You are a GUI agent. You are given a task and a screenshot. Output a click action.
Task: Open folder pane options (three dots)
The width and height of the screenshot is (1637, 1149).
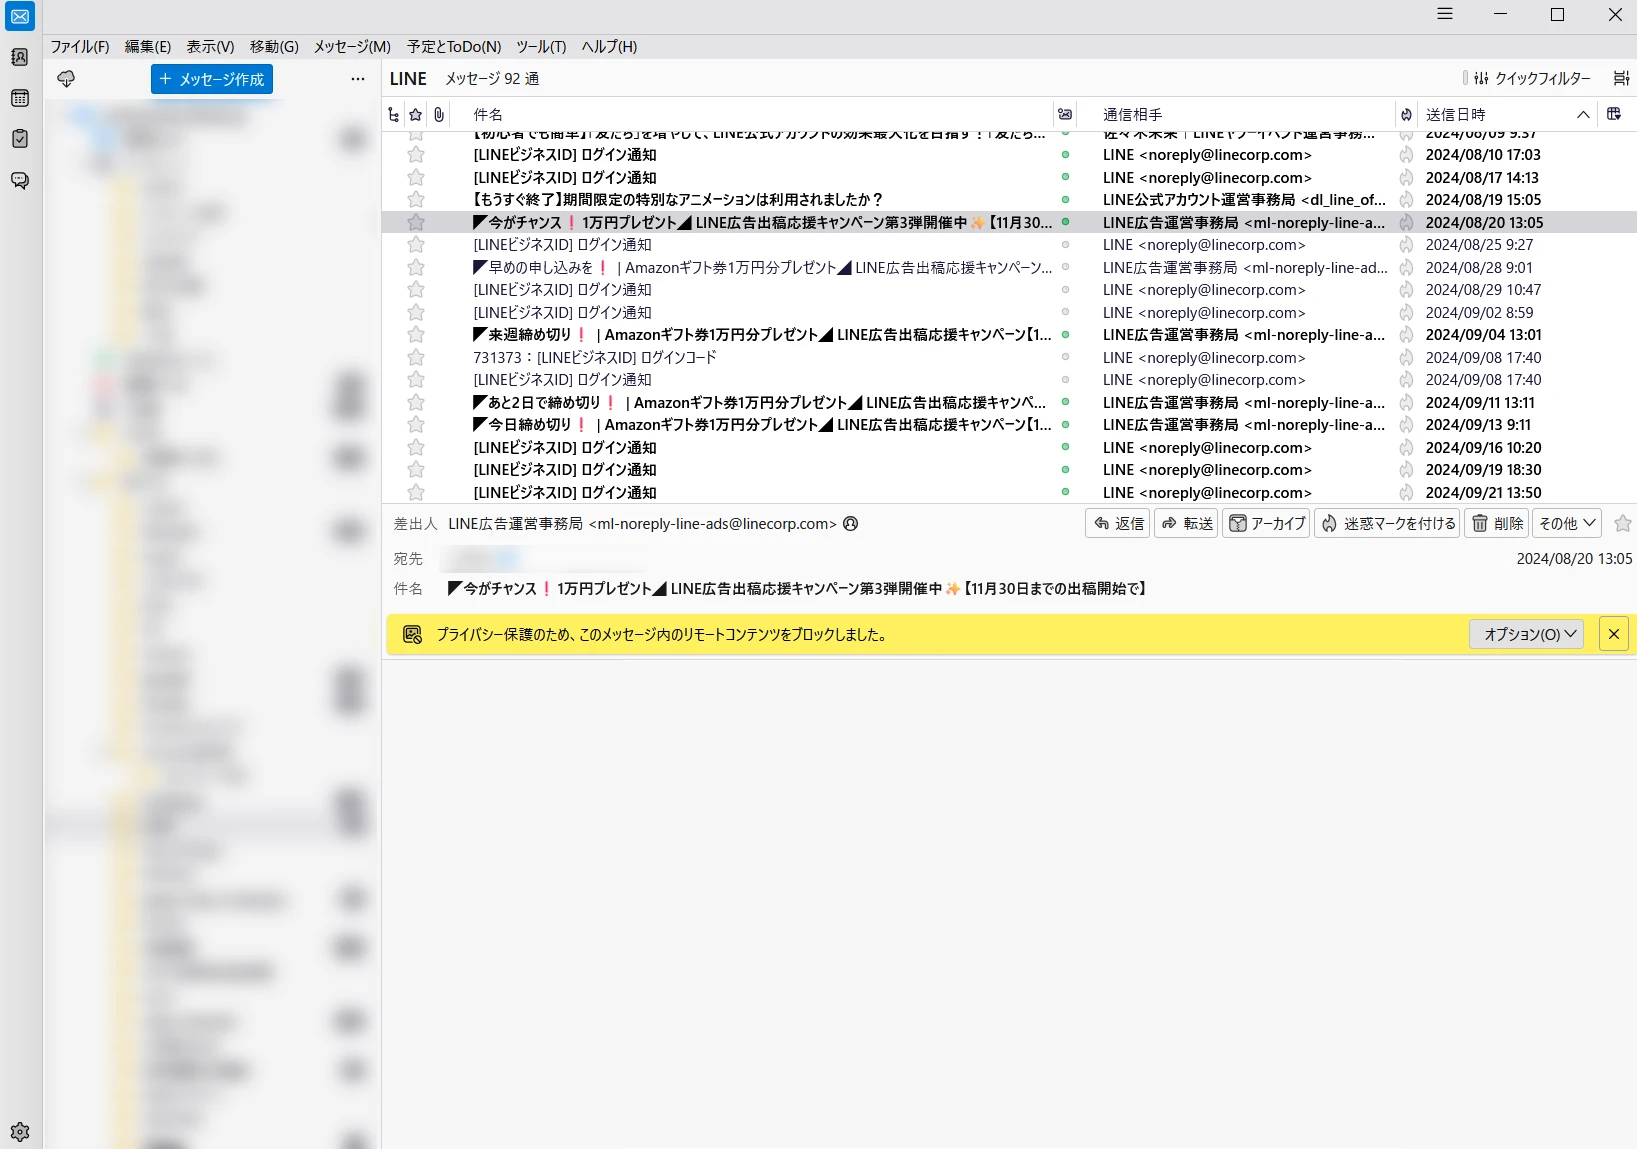tap(358, 79)
